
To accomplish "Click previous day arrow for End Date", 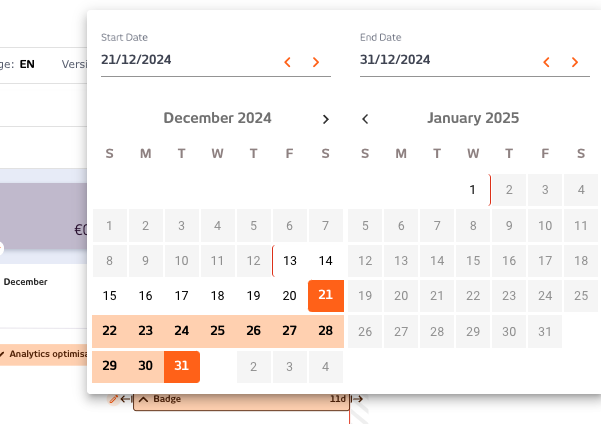I will click(x=547, y=62).
